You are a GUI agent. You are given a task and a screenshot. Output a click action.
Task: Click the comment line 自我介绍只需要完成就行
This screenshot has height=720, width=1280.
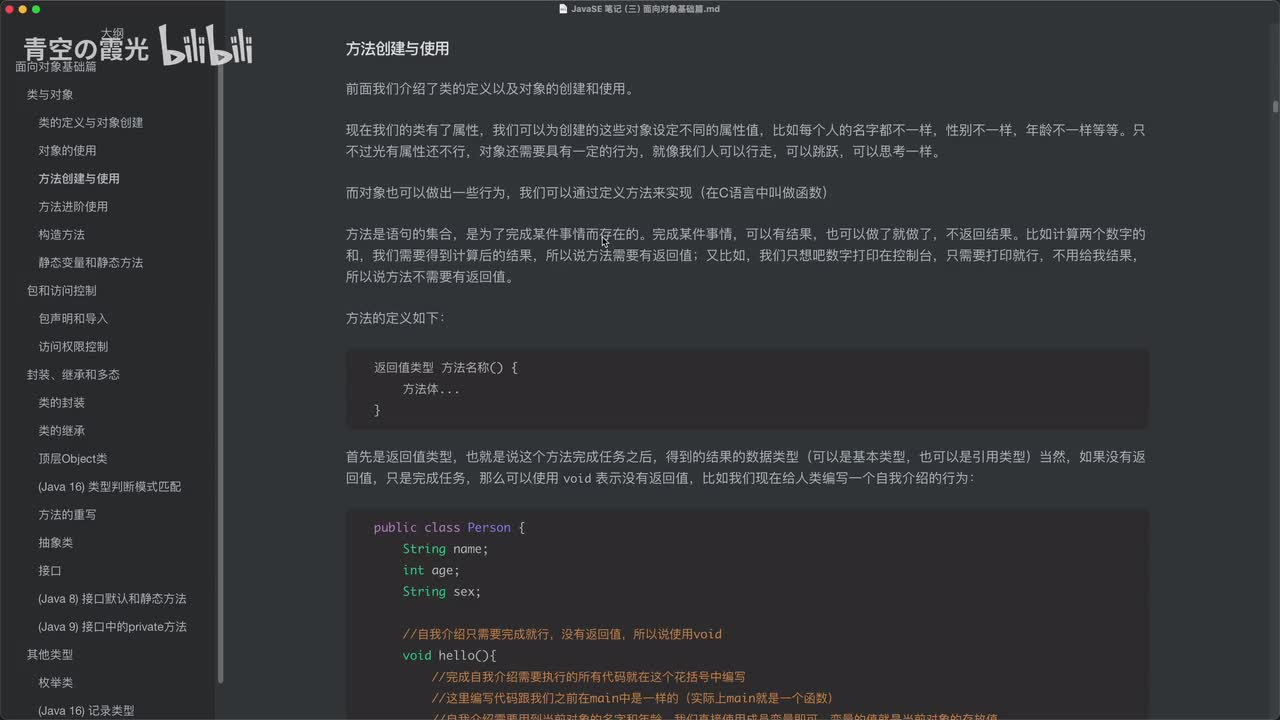click(562, 634)
